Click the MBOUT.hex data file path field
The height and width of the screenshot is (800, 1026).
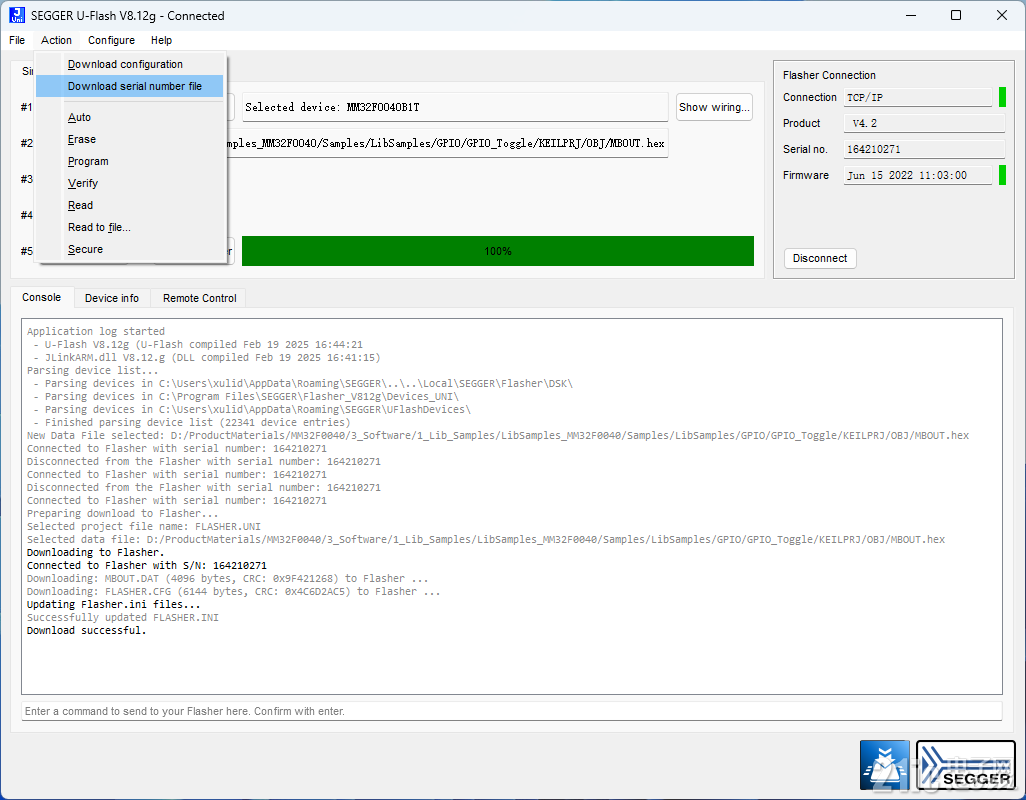point(446,143)
